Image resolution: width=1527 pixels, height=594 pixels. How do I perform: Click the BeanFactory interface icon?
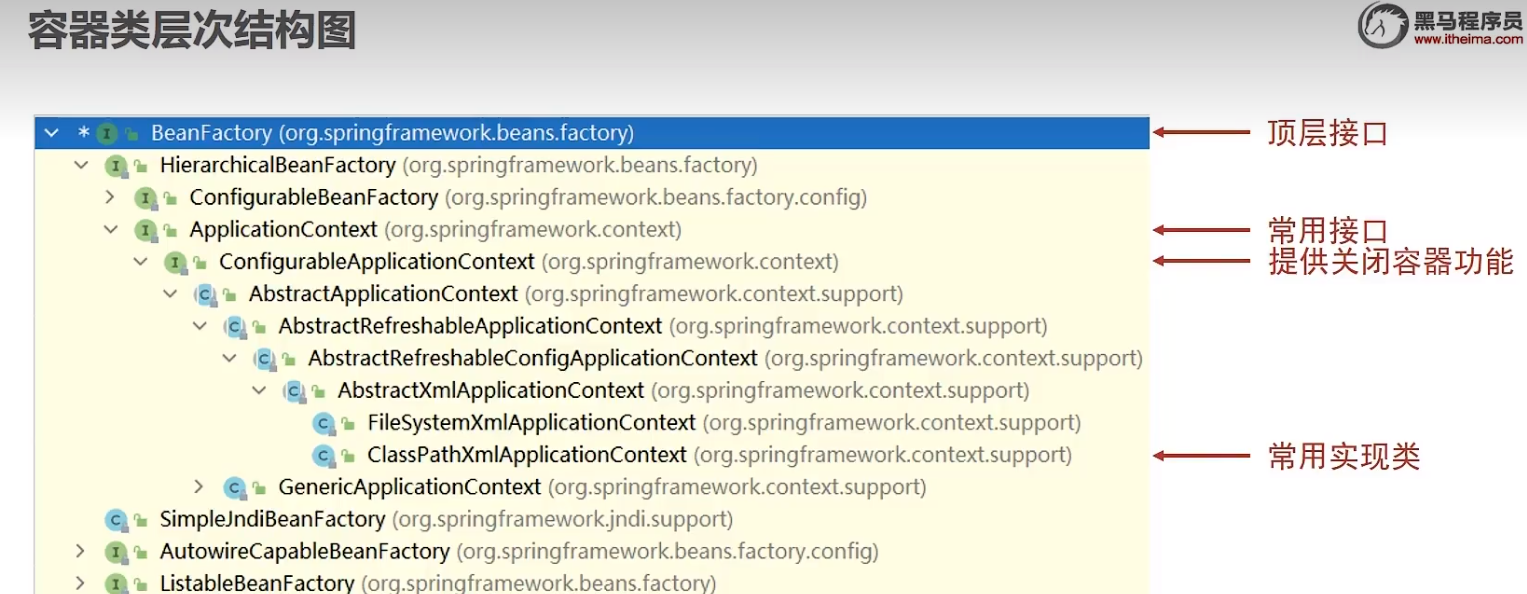click(107, 133)
